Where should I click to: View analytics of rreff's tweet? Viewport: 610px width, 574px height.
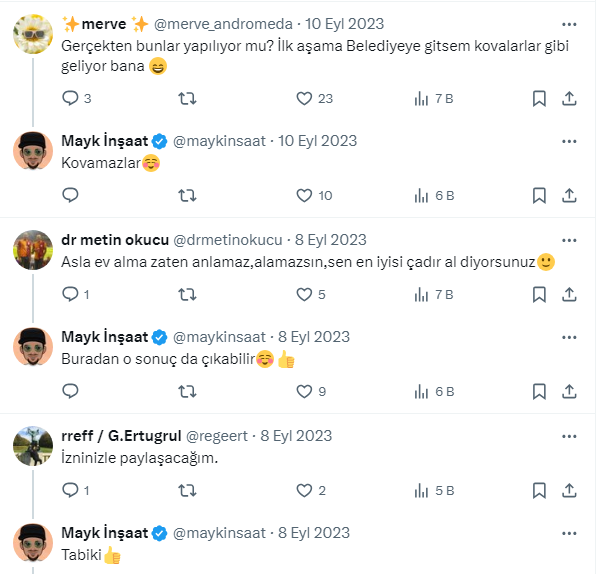[x=421, y=490]
